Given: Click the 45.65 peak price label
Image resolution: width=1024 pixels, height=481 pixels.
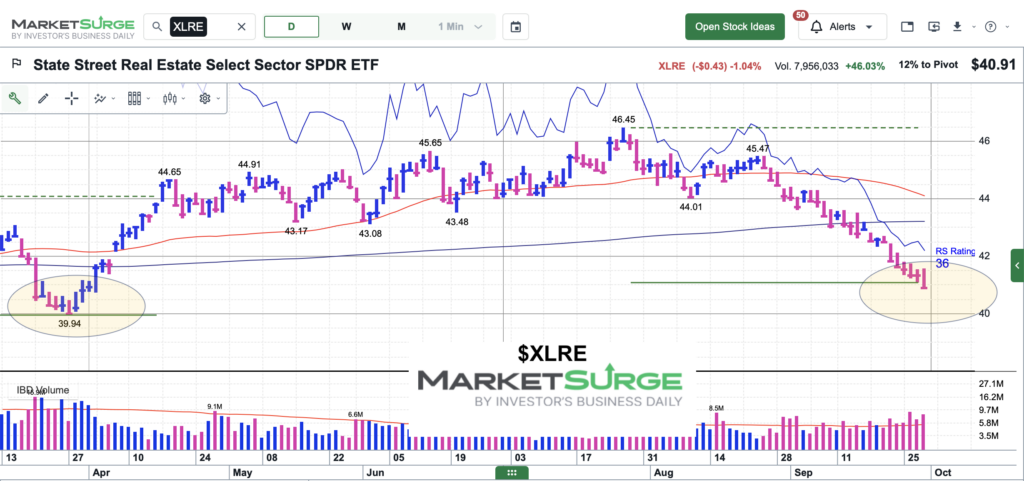Looking at the screenshot, I should 430,142.
